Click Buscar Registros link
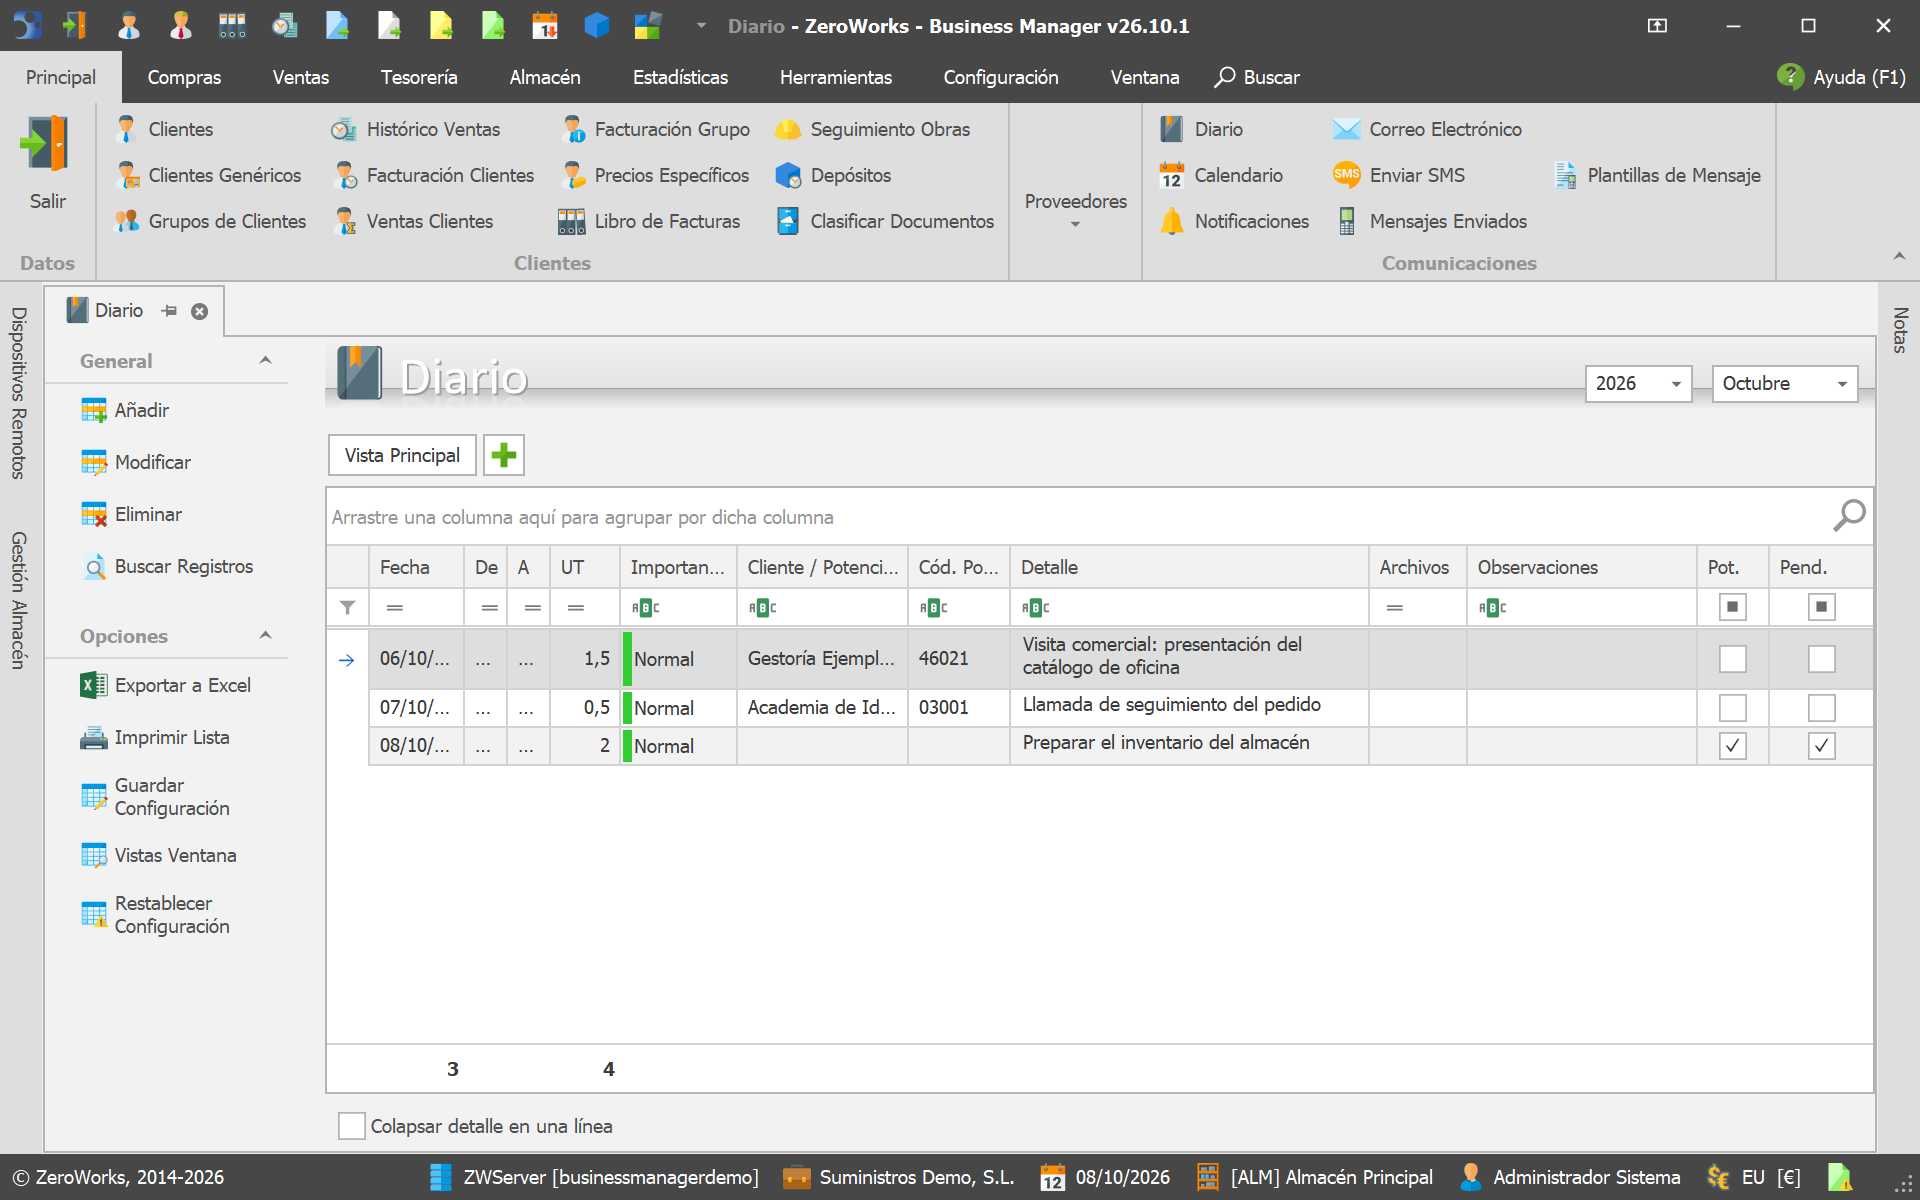The image size is (1920, 1200). [184, 567]
